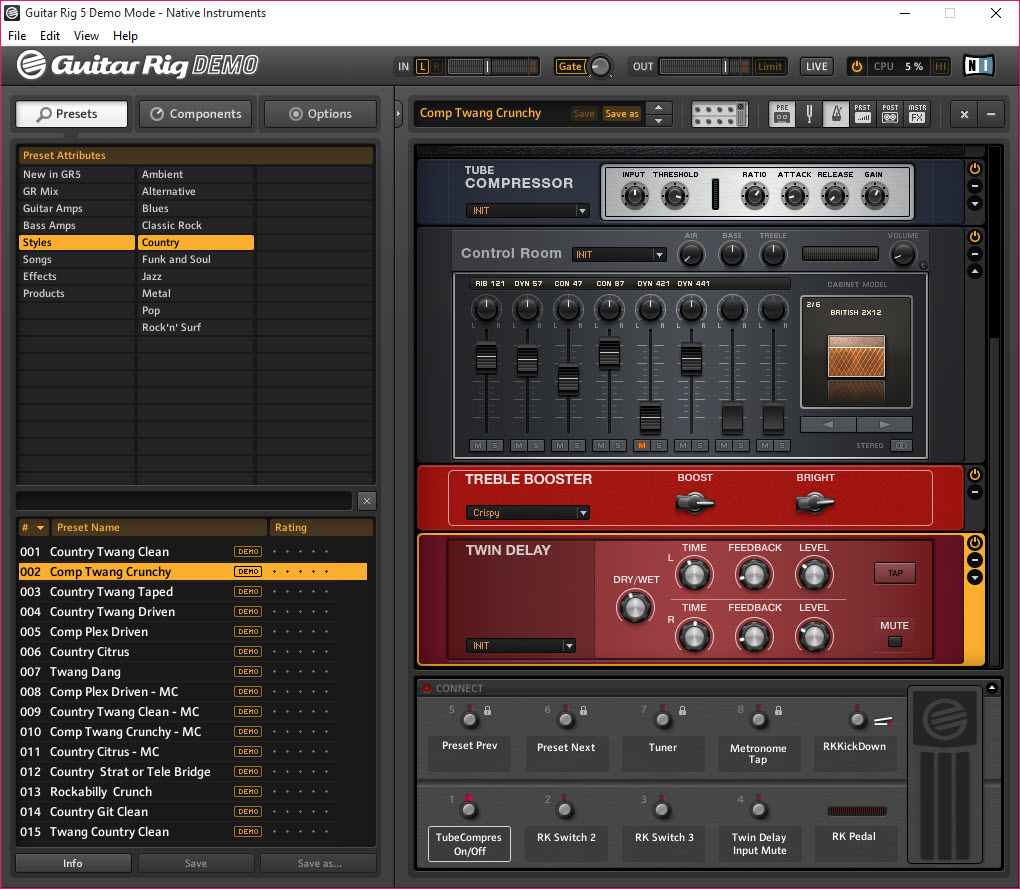Expand the Tube Compressor module details
This screenshot has width=1020, height=889.
click(x=974, y=204)
